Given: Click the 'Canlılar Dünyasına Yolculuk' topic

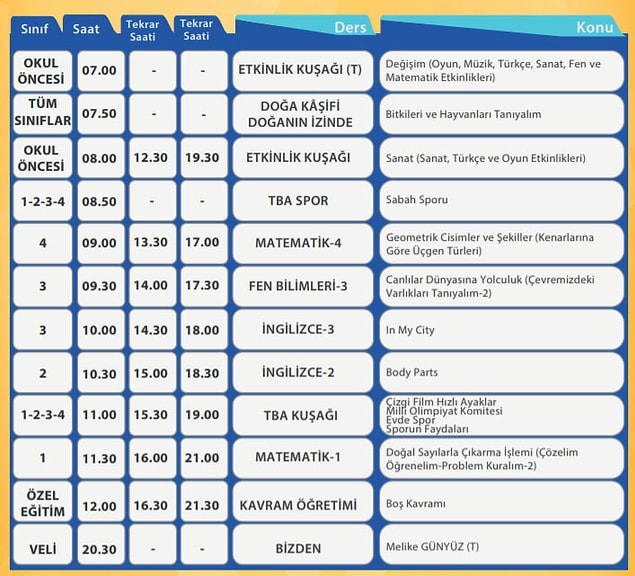Looking at the screenshot, I should click(501, 286).
